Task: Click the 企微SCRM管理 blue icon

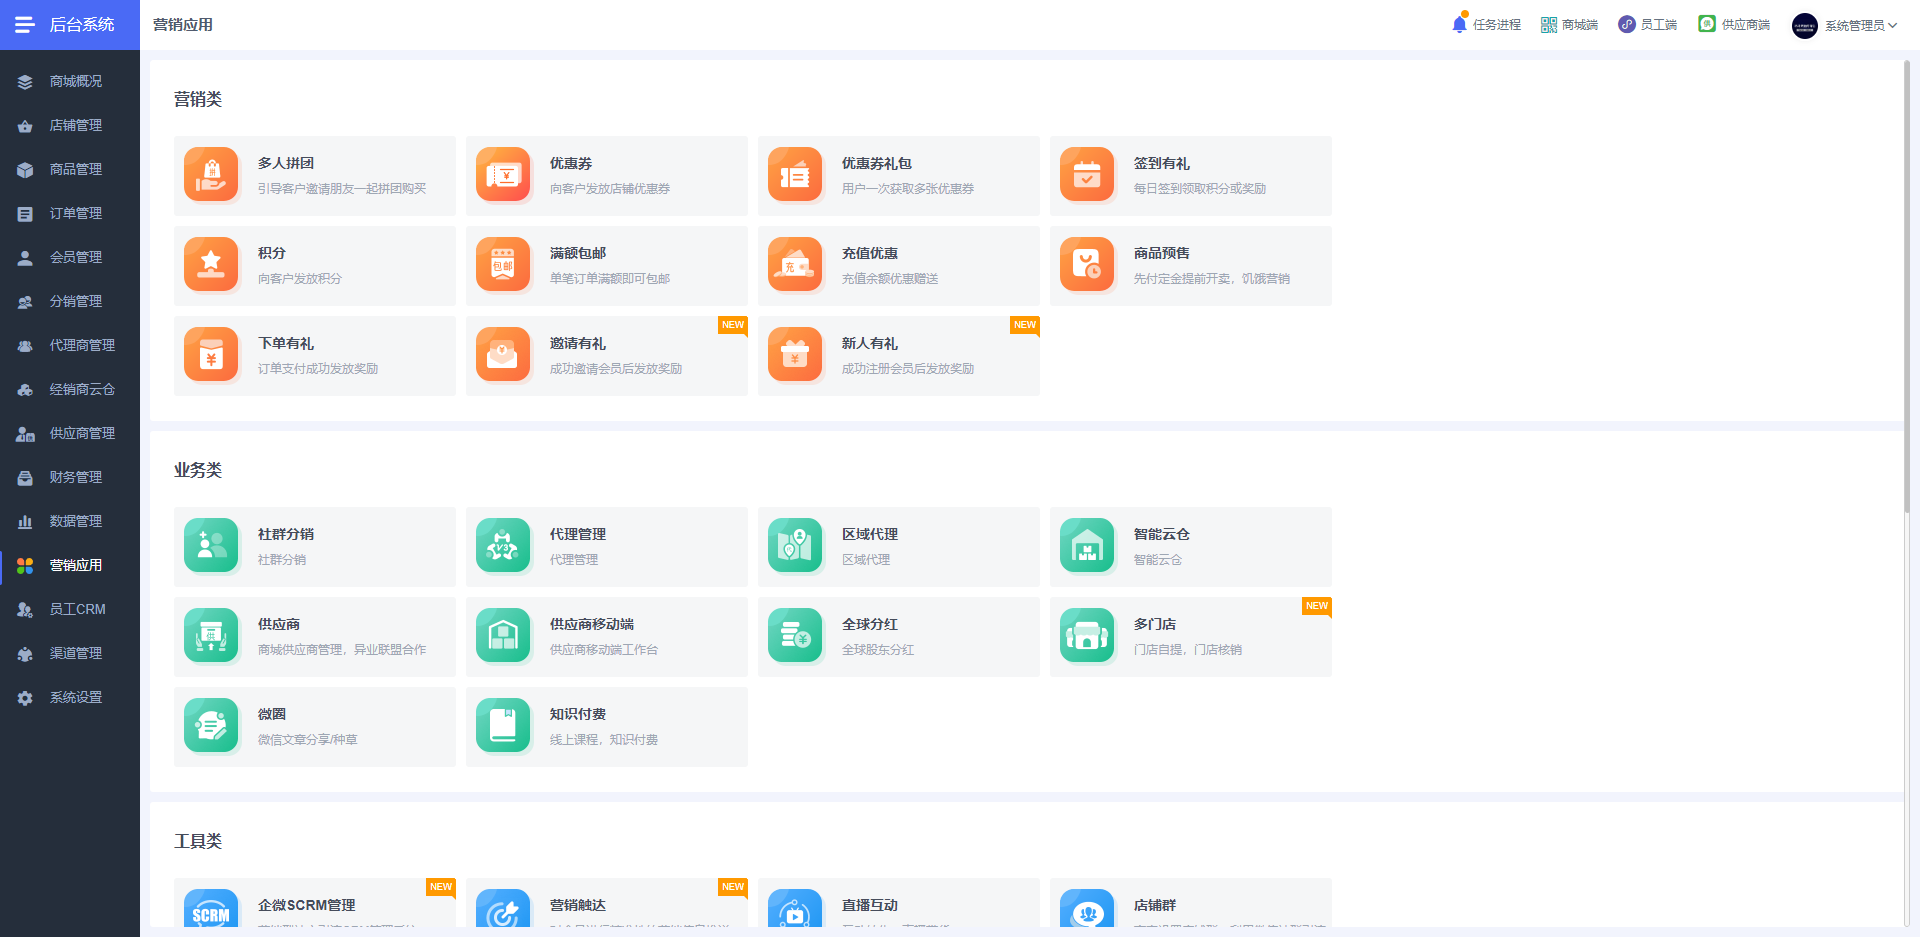Action: tap(211, 908)
